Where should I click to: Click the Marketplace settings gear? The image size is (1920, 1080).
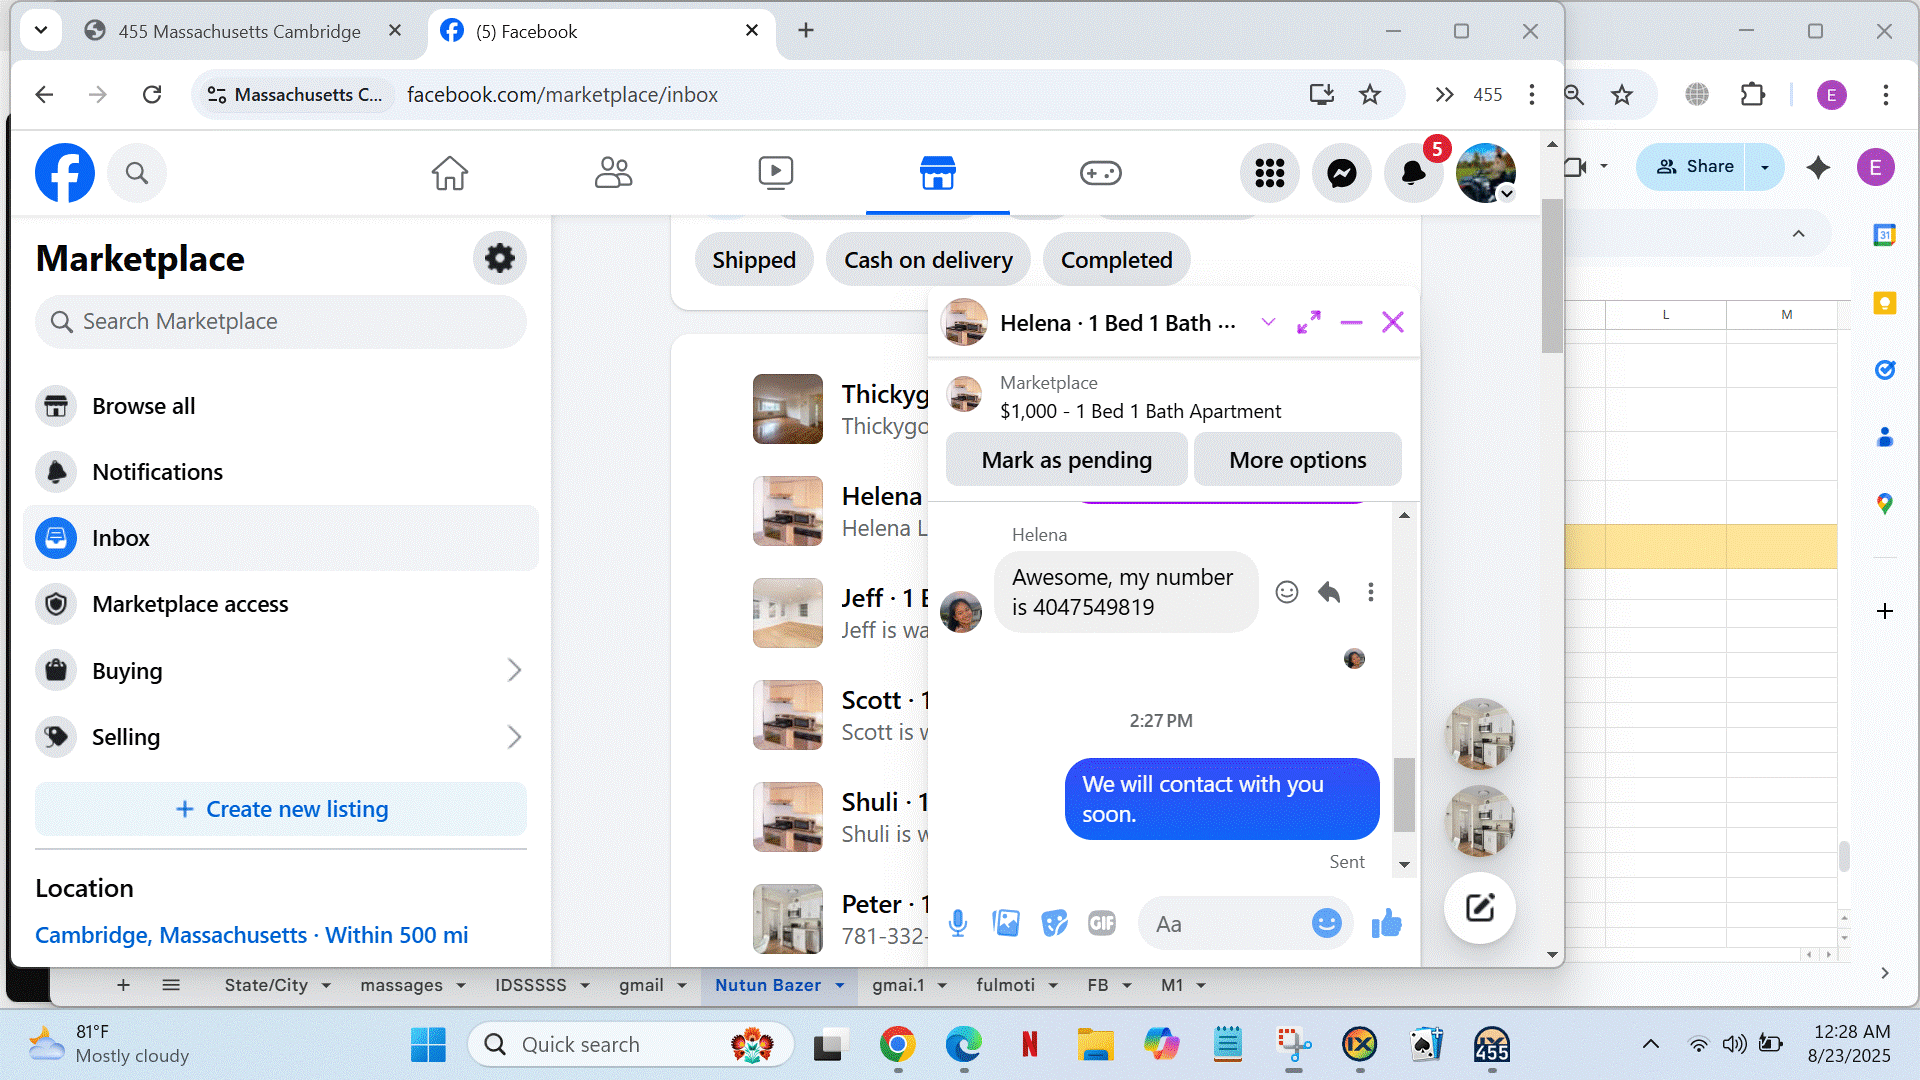(x=499, y=258)
